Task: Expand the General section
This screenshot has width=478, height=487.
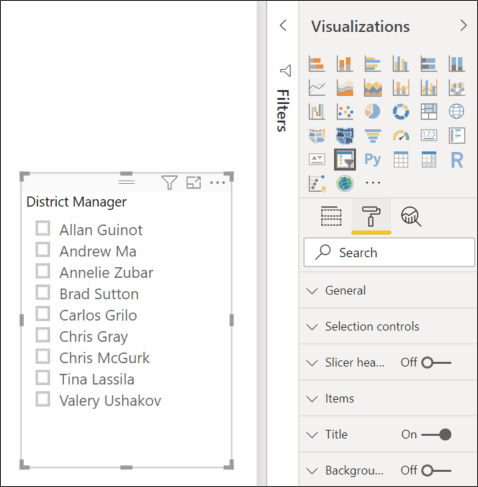Action: [x=312, y=291]
